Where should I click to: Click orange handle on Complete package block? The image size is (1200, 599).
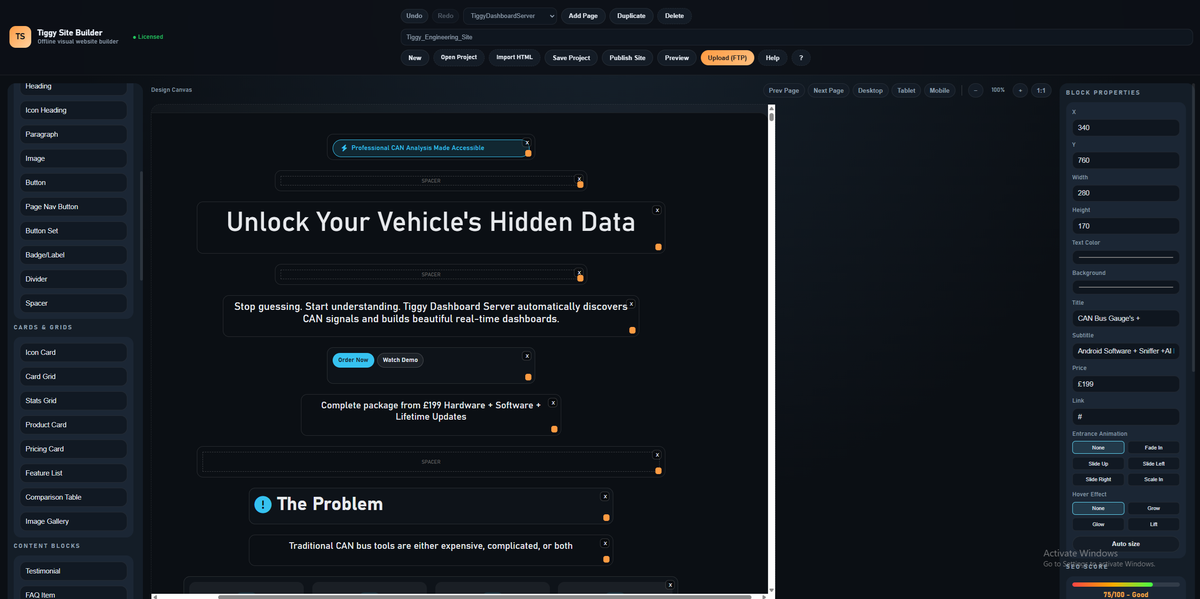pyautogui.click(x=554, y=429)
